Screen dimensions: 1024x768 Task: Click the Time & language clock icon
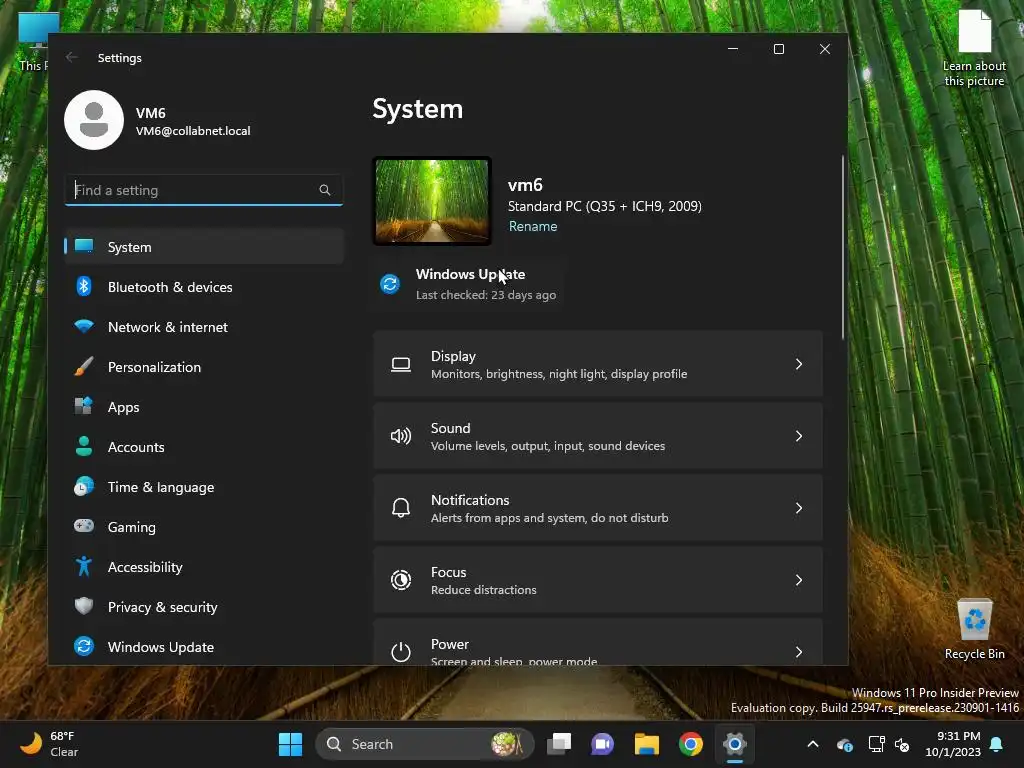(x=84, y=487)
